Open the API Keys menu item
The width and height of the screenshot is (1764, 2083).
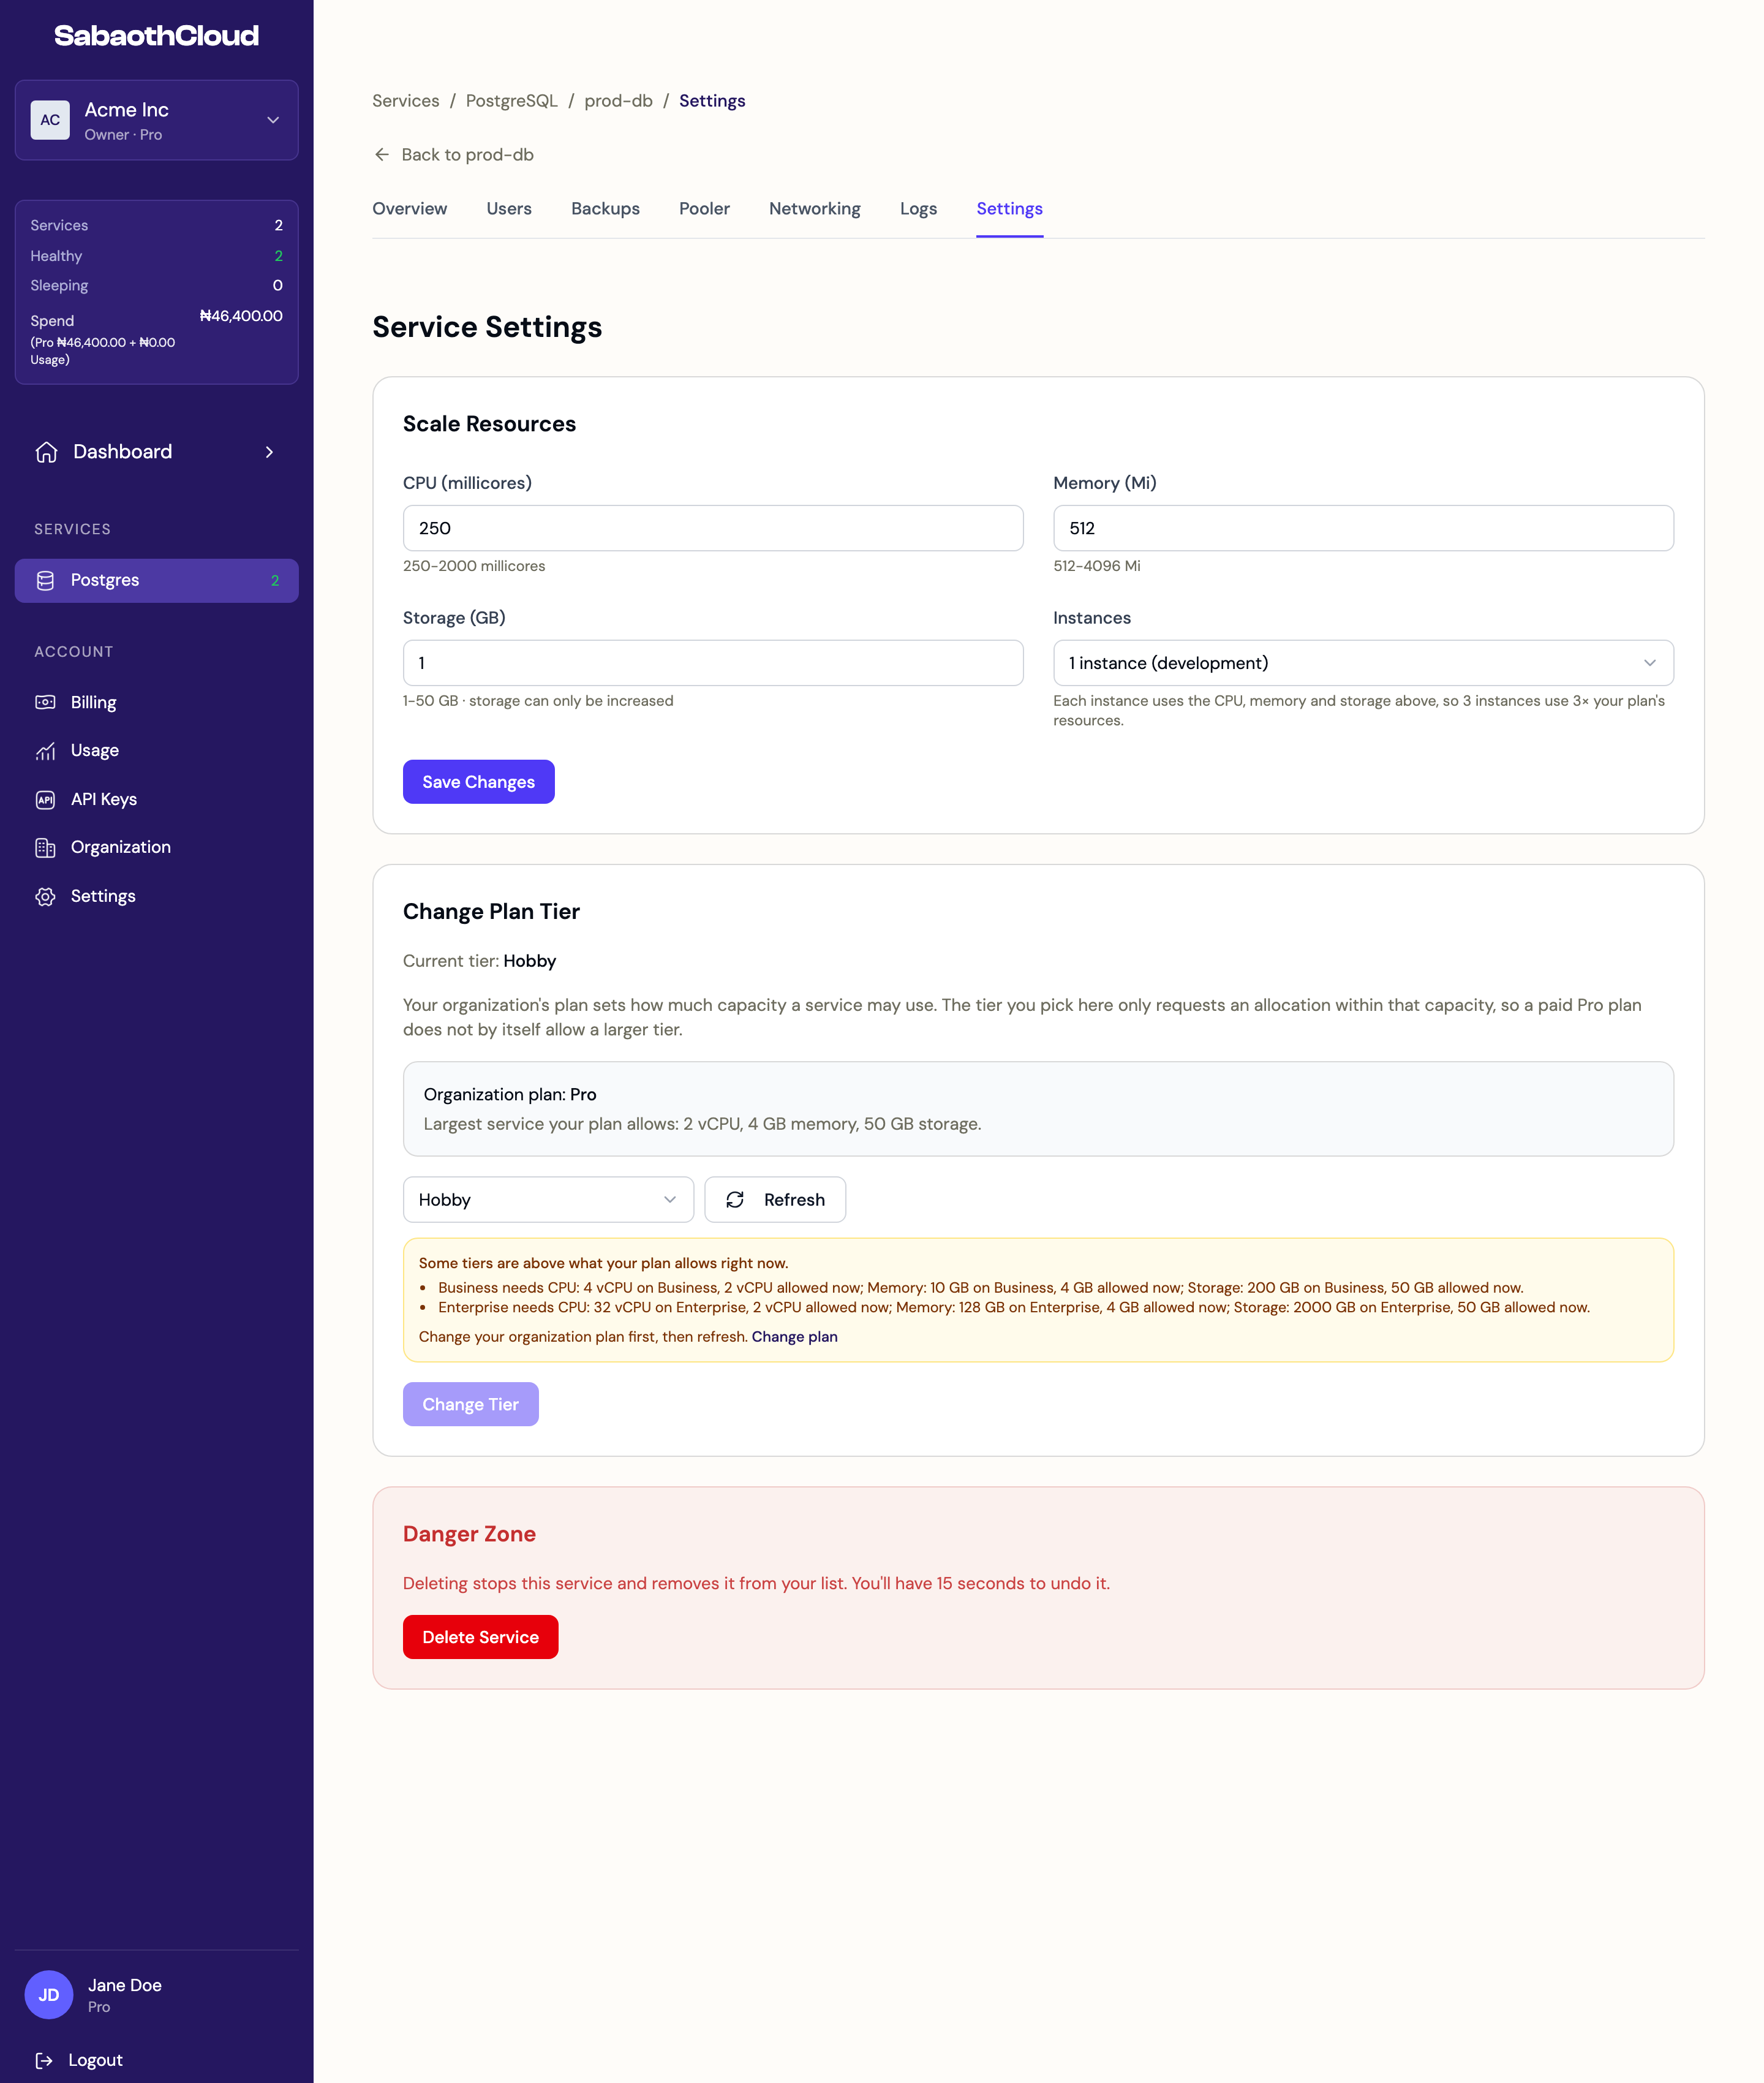pos(157,799)
